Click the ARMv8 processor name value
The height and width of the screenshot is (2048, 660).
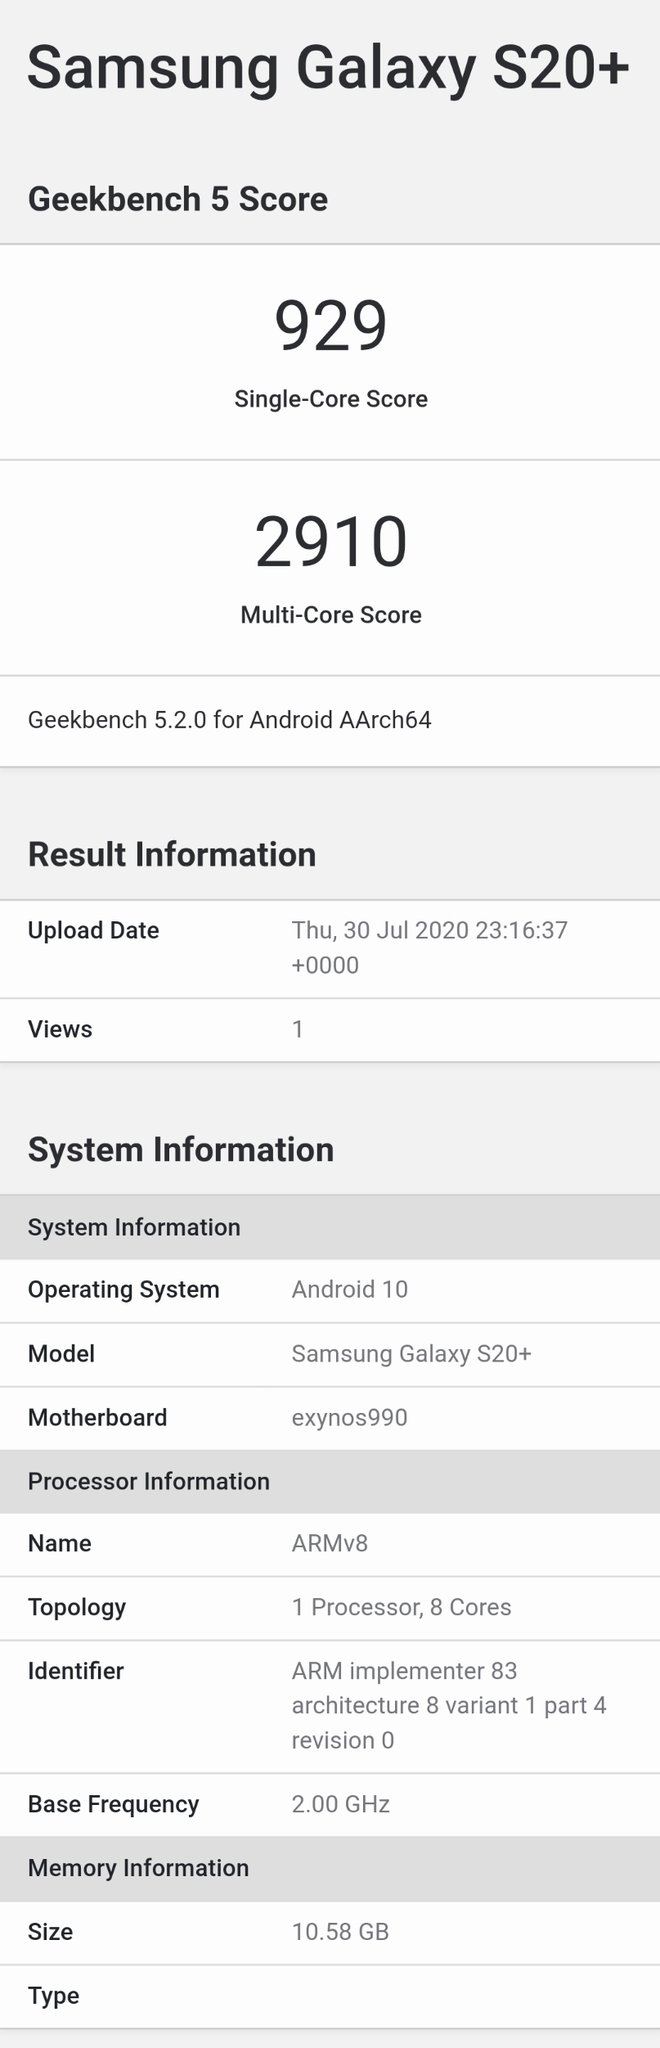pos(329,1543)
